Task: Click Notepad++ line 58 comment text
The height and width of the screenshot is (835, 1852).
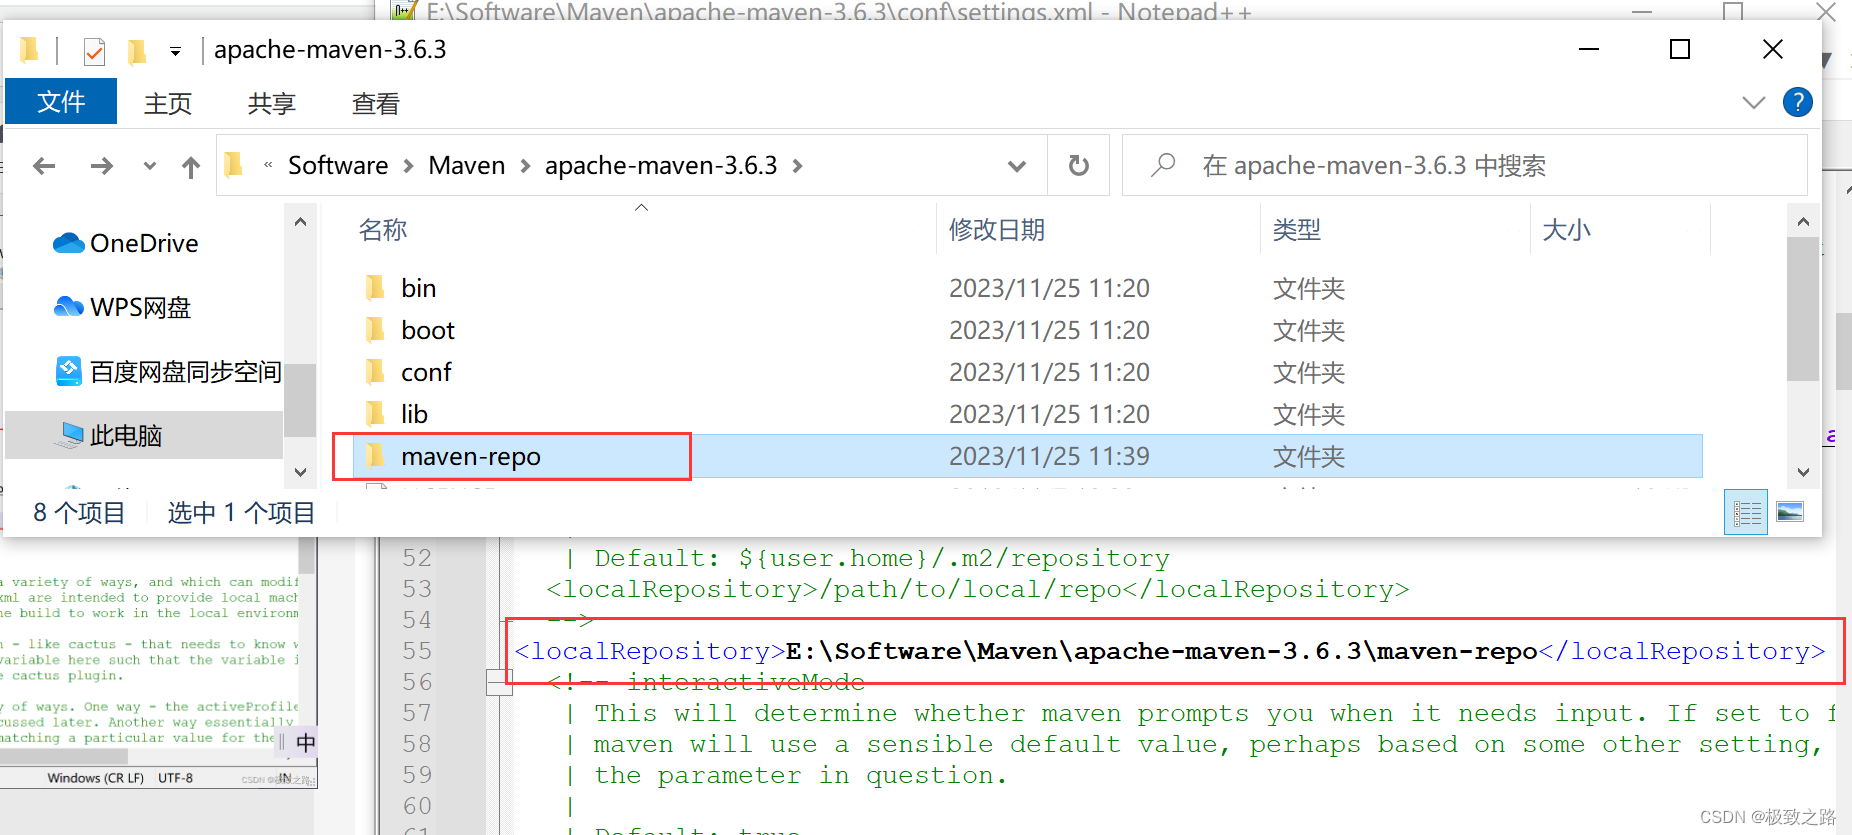Action: click(1209, 744)
